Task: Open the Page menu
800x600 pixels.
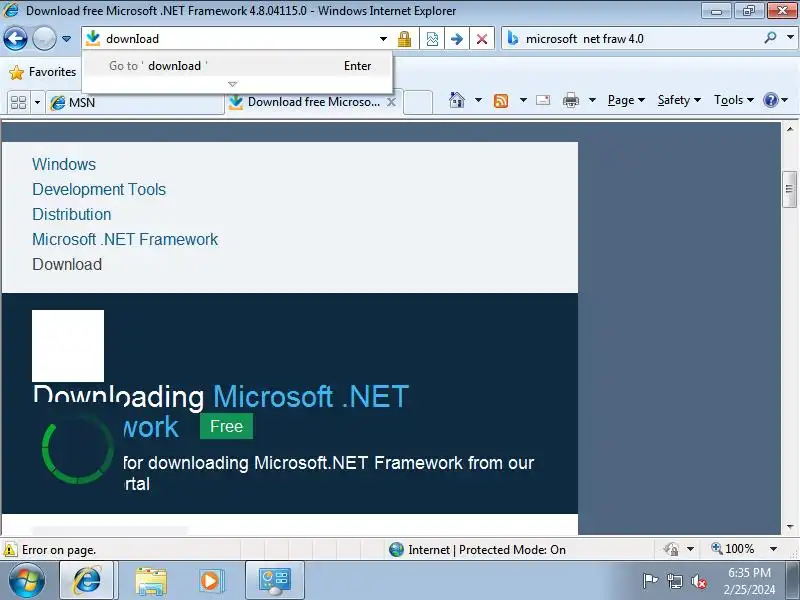Action: coord(626,100)
